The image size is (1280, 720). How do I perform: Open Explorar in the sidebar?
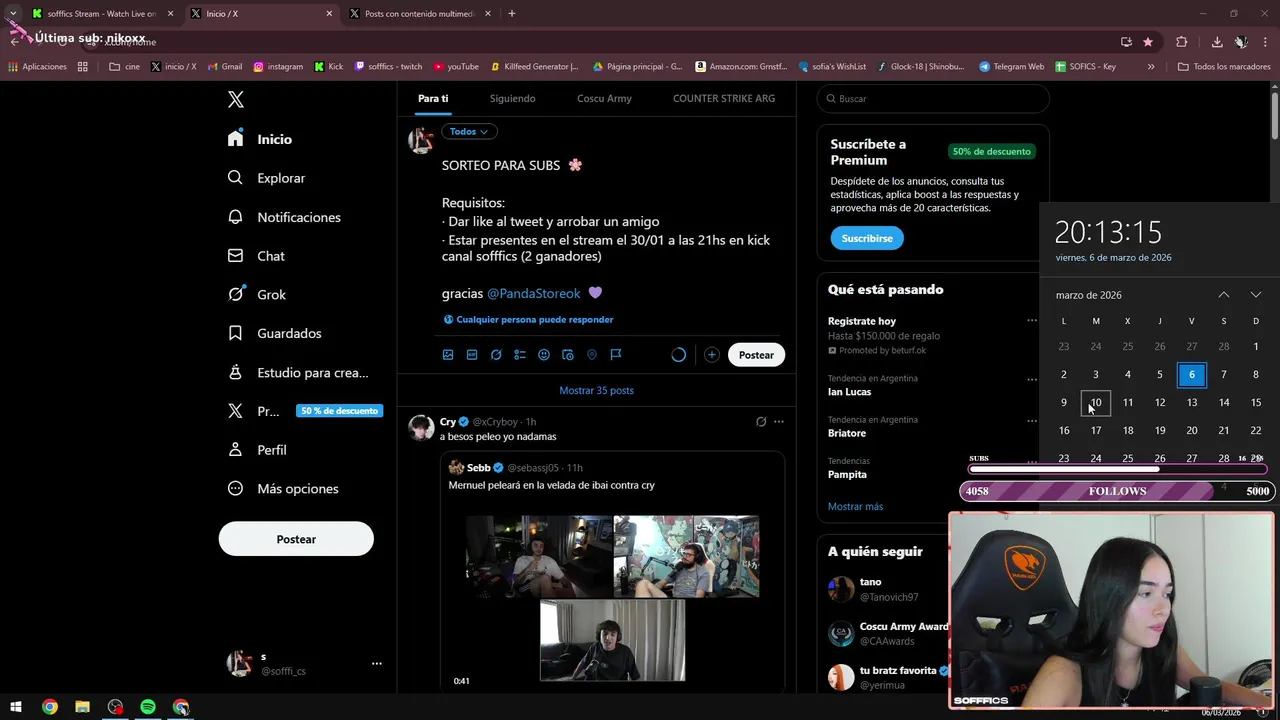coord(266,178)
